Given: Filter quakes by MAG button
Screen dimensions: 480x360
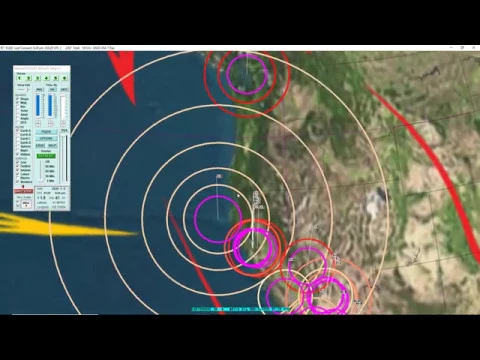Looking at the screenshot, I should [39, 89].
